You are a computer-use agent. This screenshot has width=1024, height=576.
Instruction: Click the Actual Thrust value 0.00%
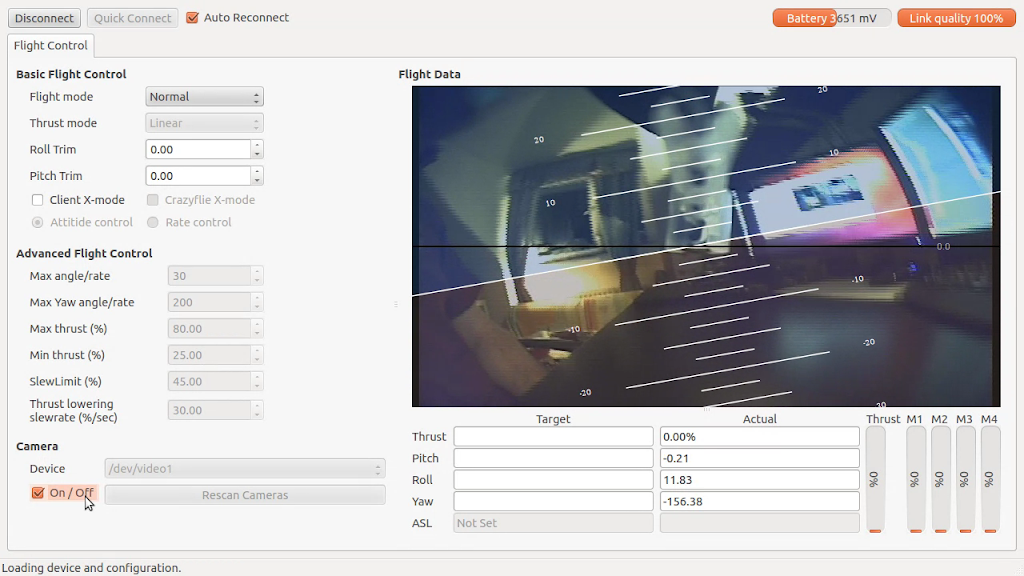pyautogui.click(x=760, y=436)
